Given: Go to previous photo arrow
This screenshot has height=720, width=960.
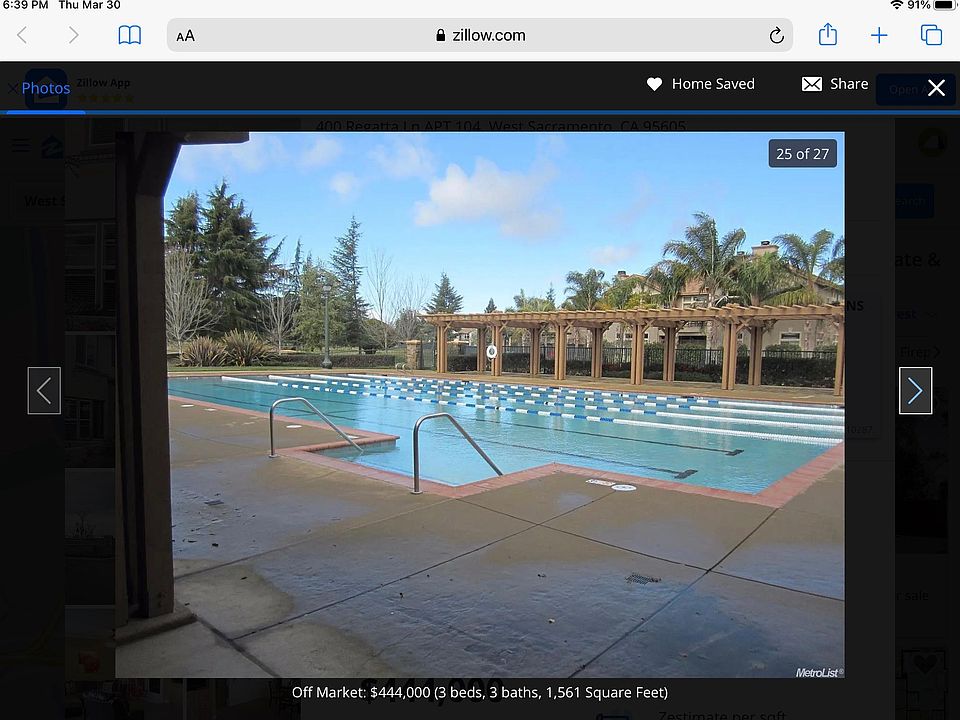Looking at the screenshot, I should click(x=44, y=391).
